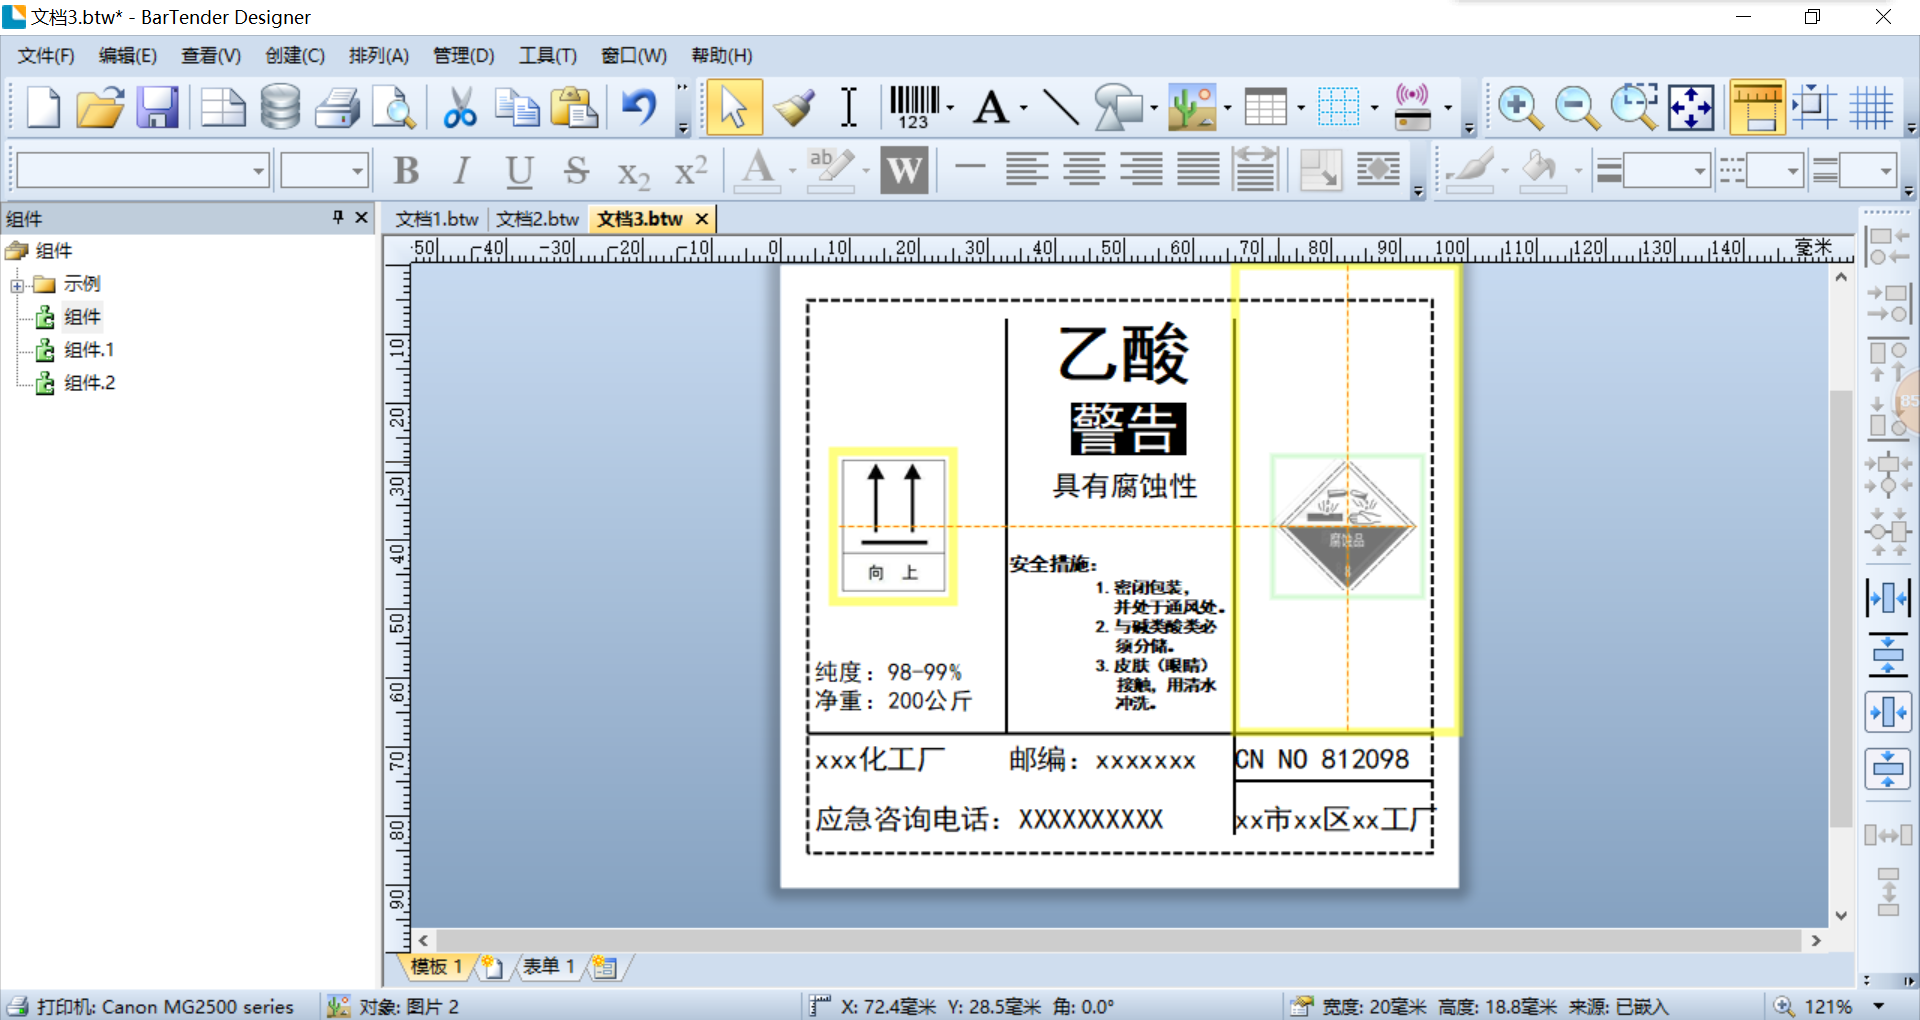
Task: Undo last action arrow
Action: click(639, 107)
